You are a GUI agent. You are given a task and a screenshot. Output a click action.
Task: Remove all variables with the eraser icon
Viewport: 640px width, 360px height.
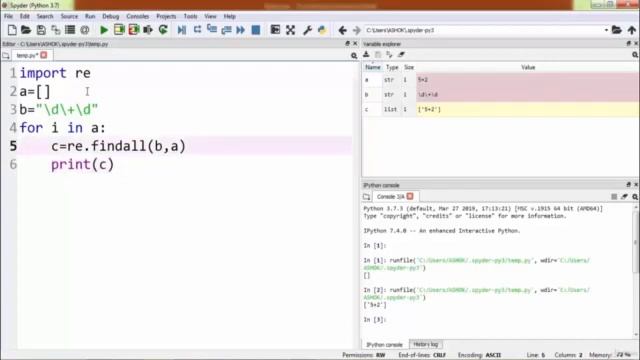pyautogui.click(x=401, y=55)
